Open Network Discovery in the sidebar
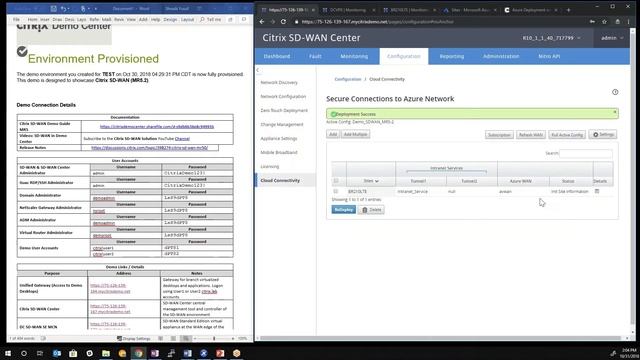Image resolution: width=640 pixels, height=360 pixels. pyautogui.click(x=279, y=82)
